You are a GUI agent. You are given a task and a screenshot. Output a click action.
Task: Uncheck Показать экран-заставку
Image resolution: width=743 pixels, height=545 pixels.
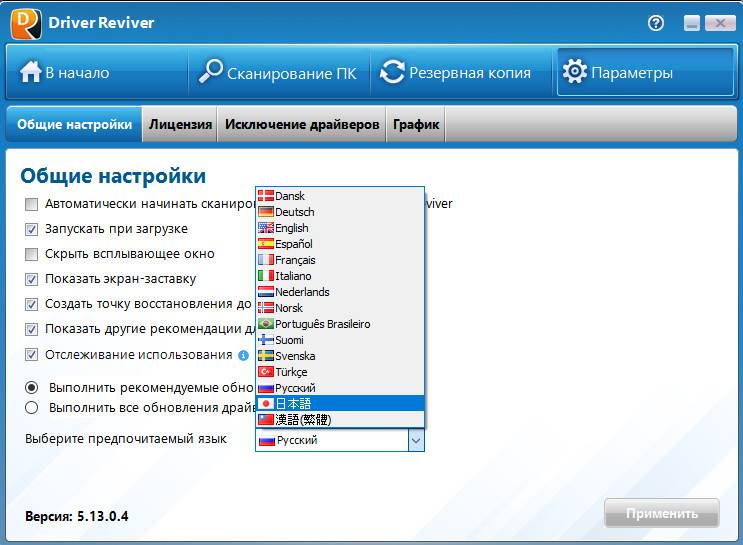click(x=31, y=280)
